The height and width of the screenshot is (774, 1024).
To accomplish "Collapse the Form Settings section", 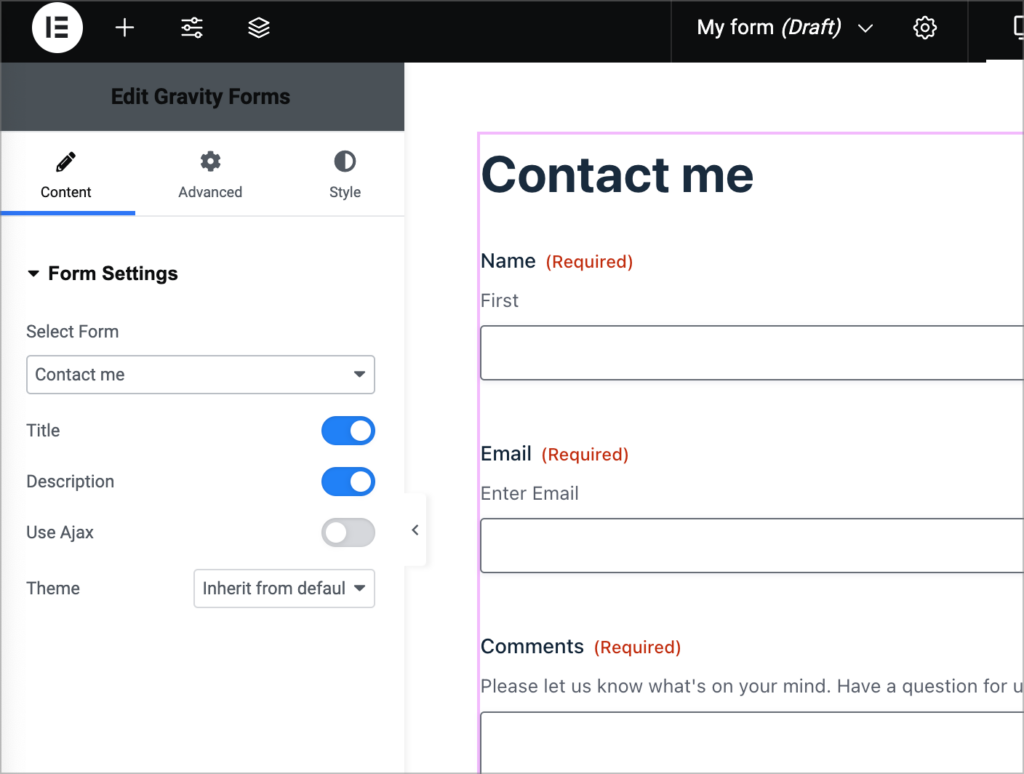I will (x=102, y=273).
